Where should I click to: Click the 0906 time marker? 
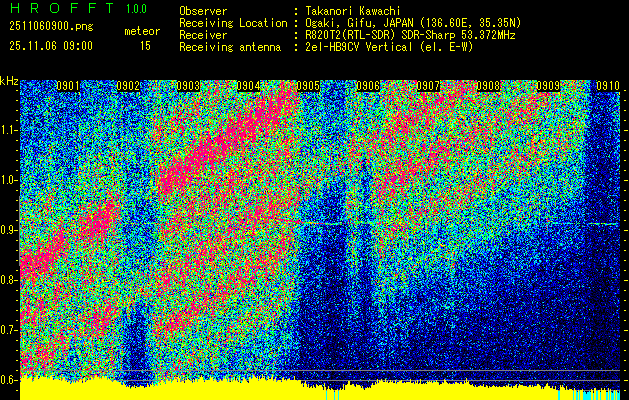pyautogui.click(x=368, y=86)
